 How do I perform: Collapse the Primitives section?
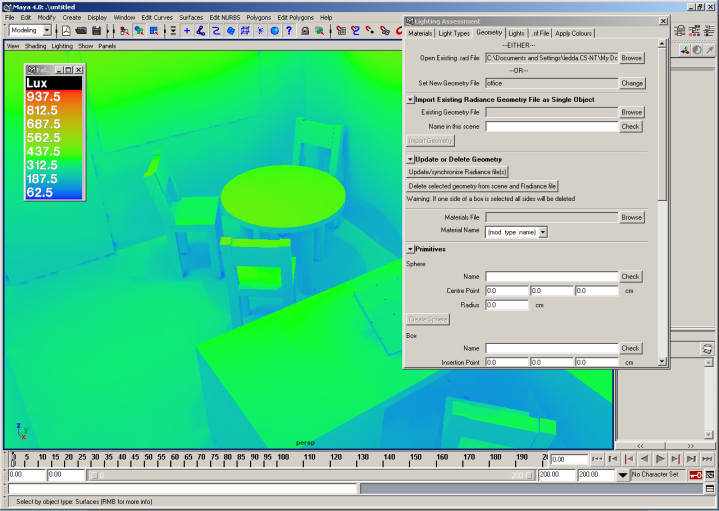410,249
